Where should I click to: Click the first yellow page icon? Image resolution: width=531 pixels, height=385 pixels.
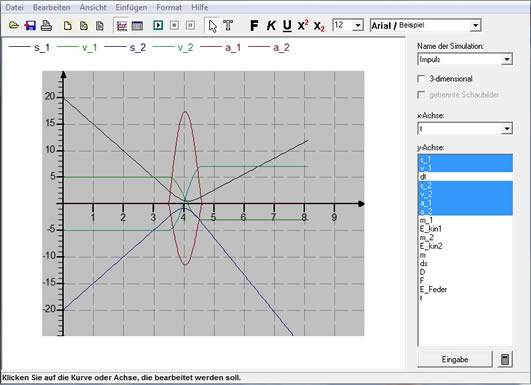pyautogui.click(x=68, y=25)
